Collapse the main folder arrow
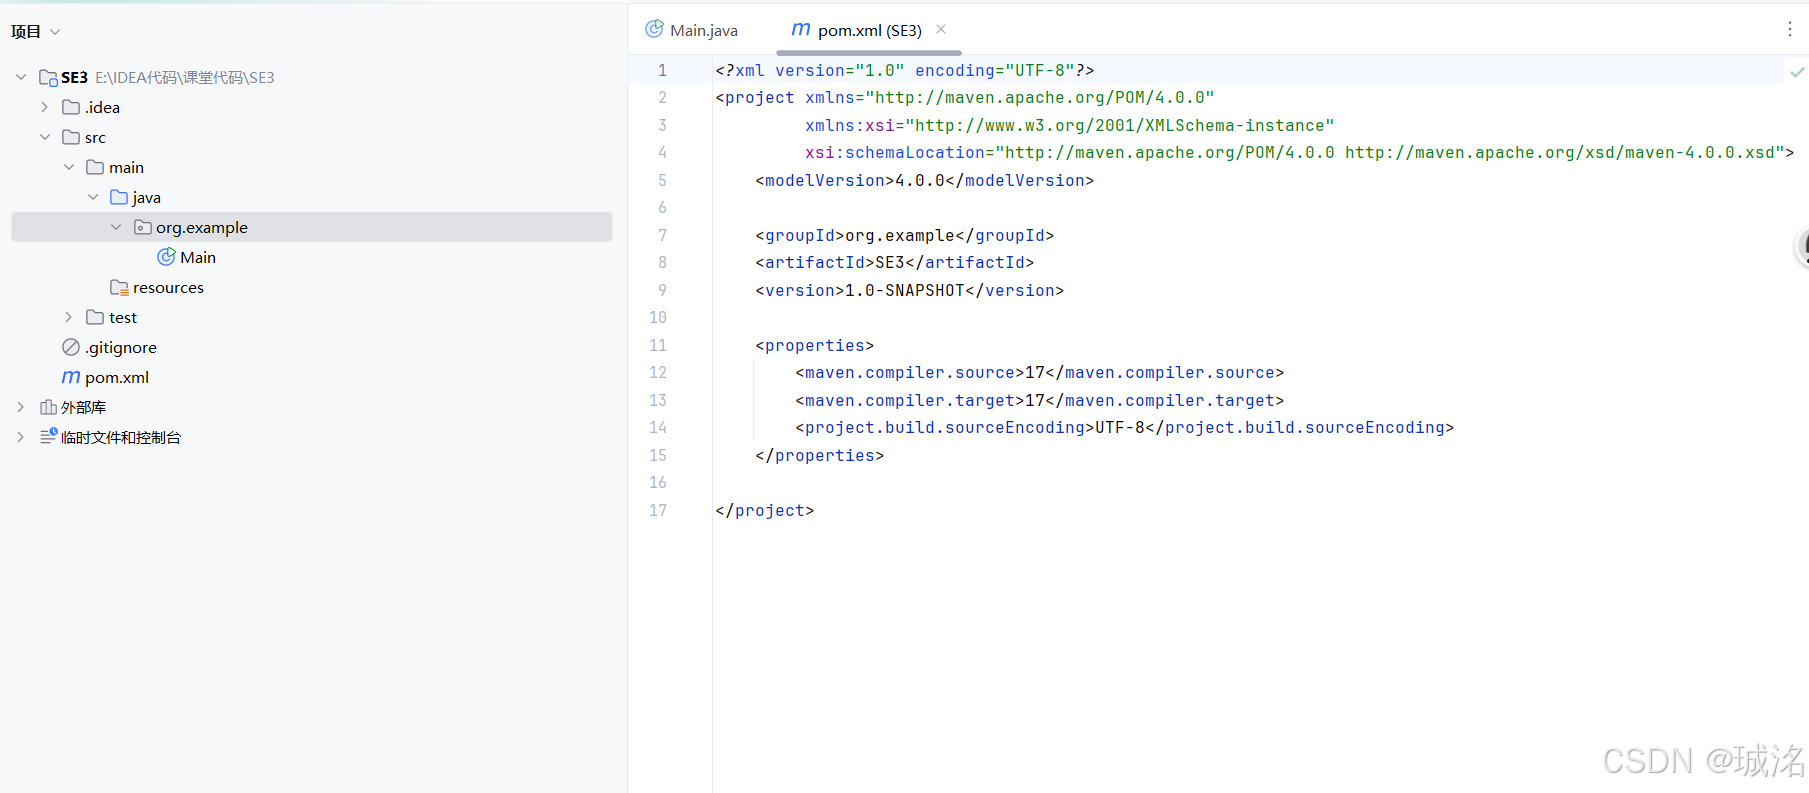The width and height of the screenshot is (1809, 793). pos(69,167)
